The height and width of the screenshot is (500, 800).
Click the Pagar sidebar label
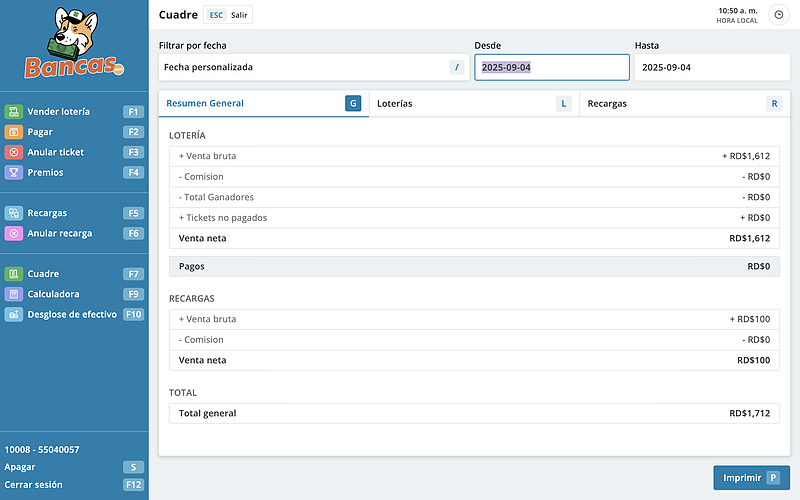click(40, 132)
